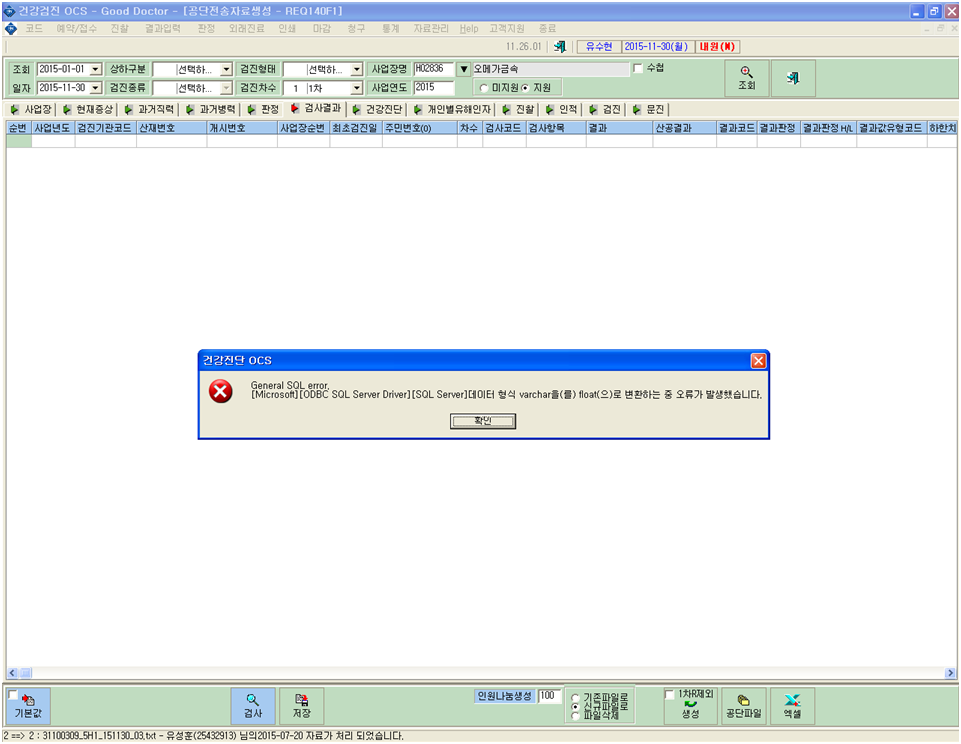The height and width of the screenshot is (744, 961).
Task: Enable the 수첩 checkbox
Action: pos(638,68)
